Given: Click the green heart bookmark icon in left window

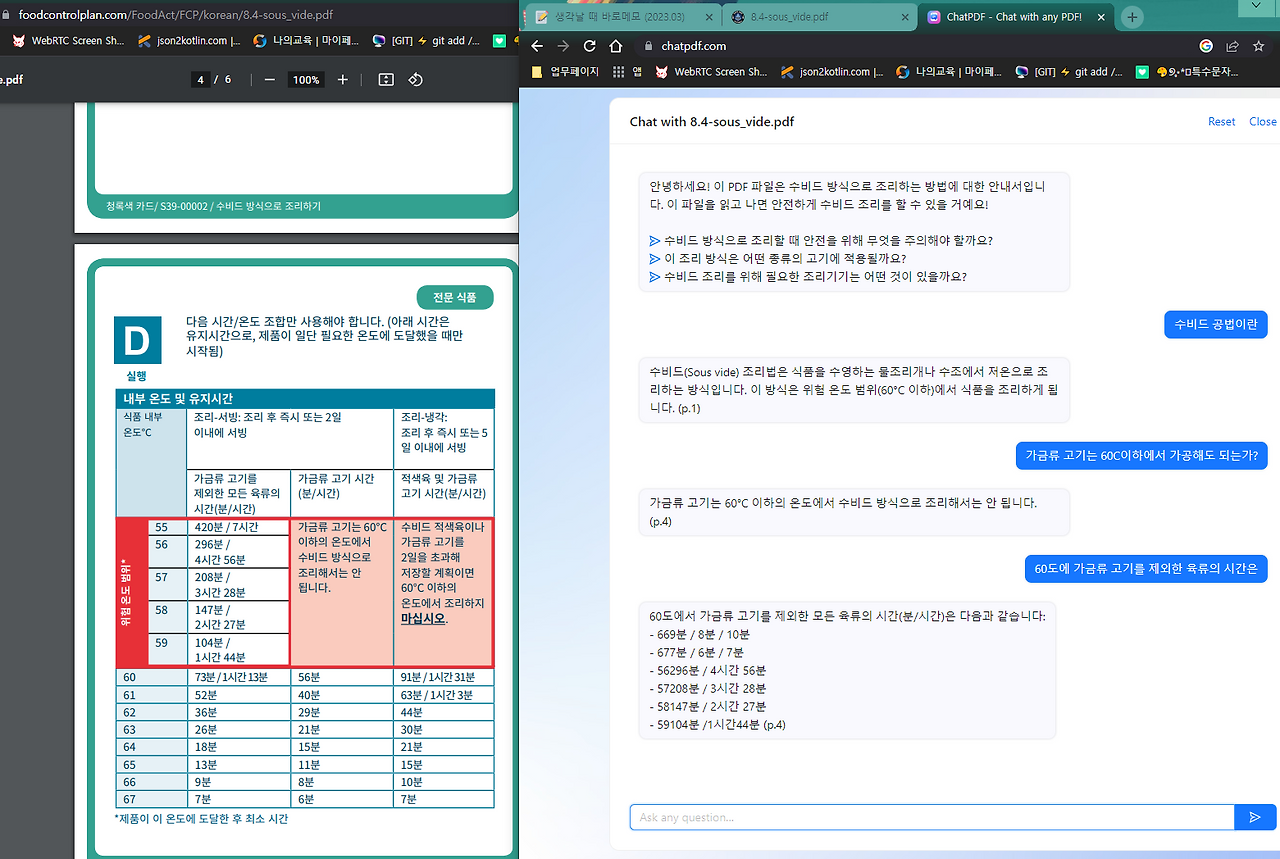Looking at the screenshot, I should 500,42.
